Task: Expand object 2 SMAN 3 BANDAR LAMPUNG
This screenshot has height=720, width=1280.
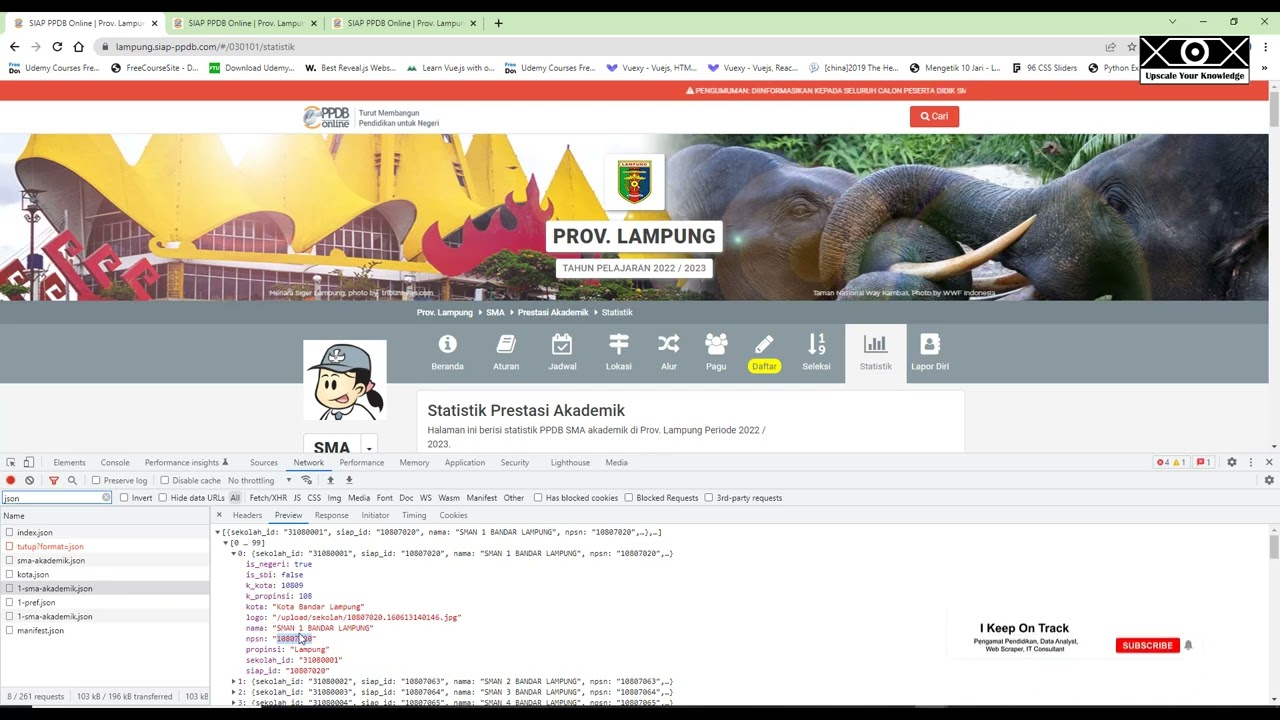Action: [x=234, y=693]
